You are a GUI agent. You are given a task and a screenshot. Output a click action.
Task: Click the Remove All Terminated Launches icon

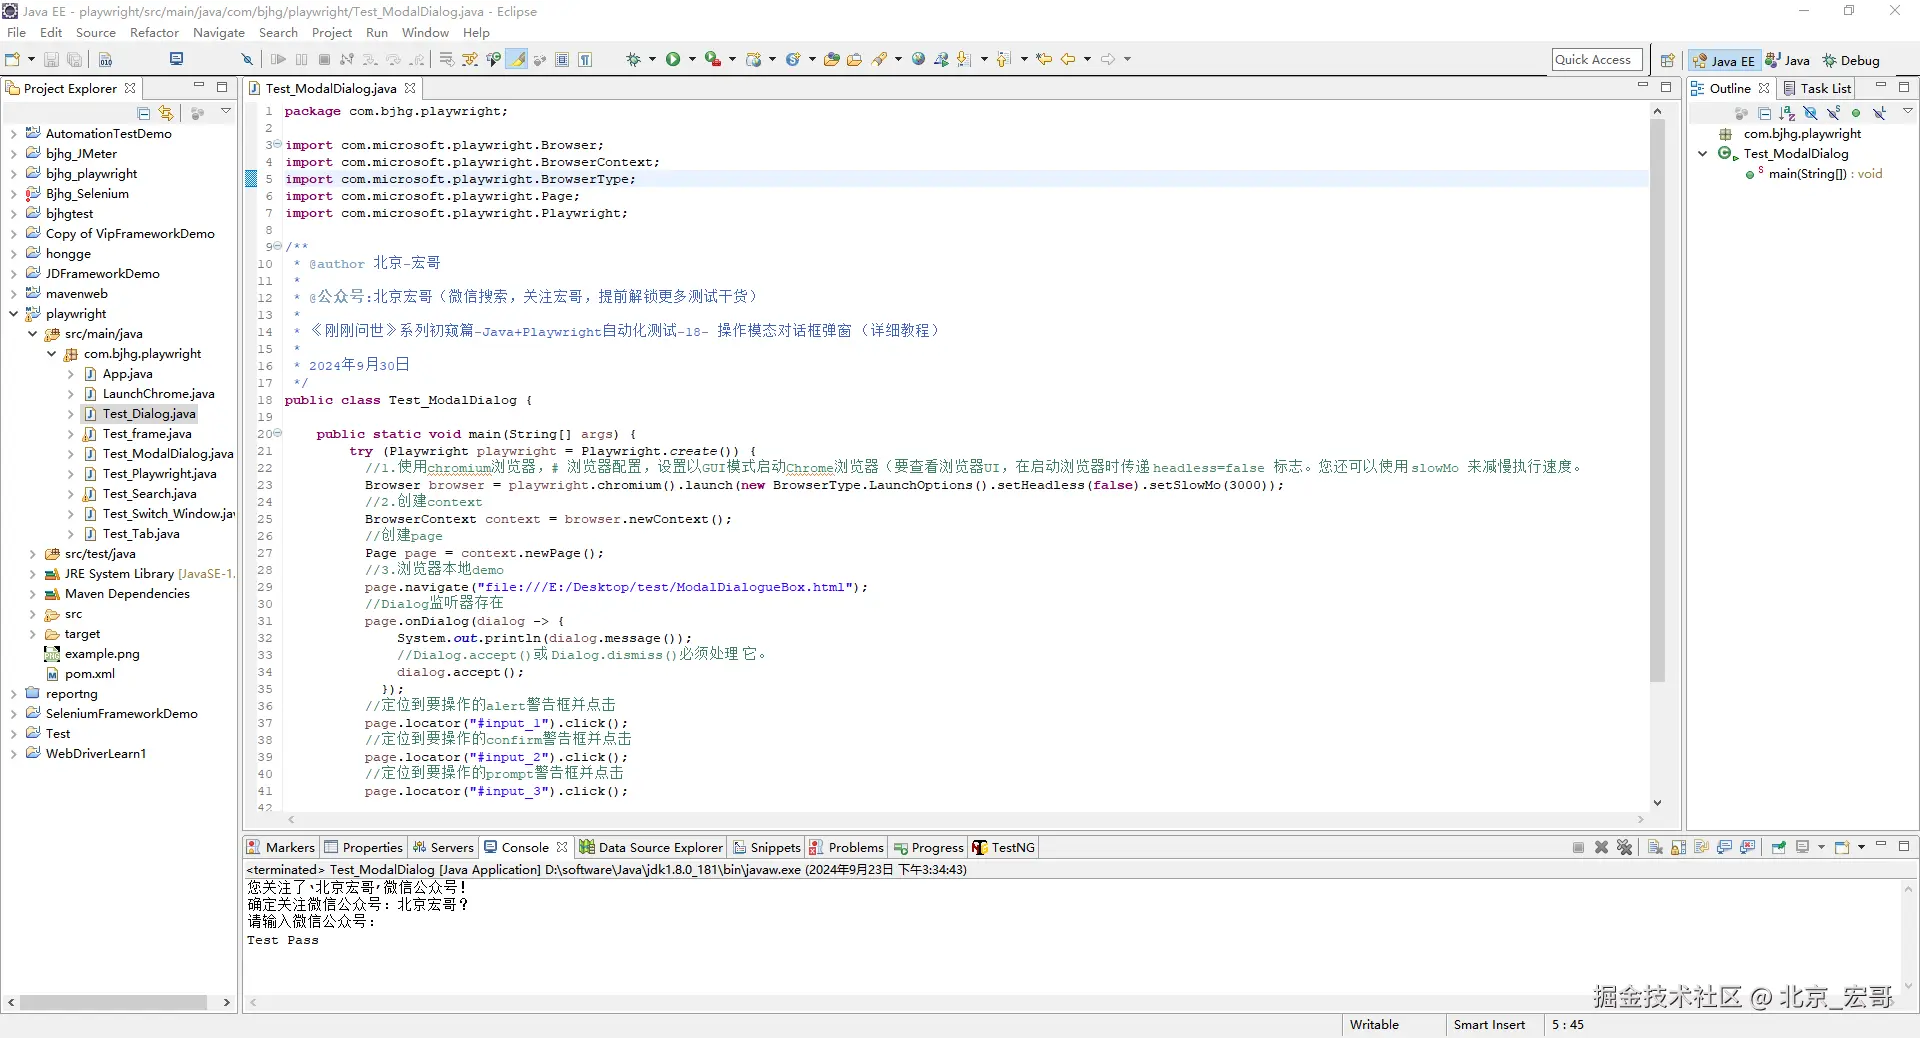pyautogui.click(x=1624, y=847)
